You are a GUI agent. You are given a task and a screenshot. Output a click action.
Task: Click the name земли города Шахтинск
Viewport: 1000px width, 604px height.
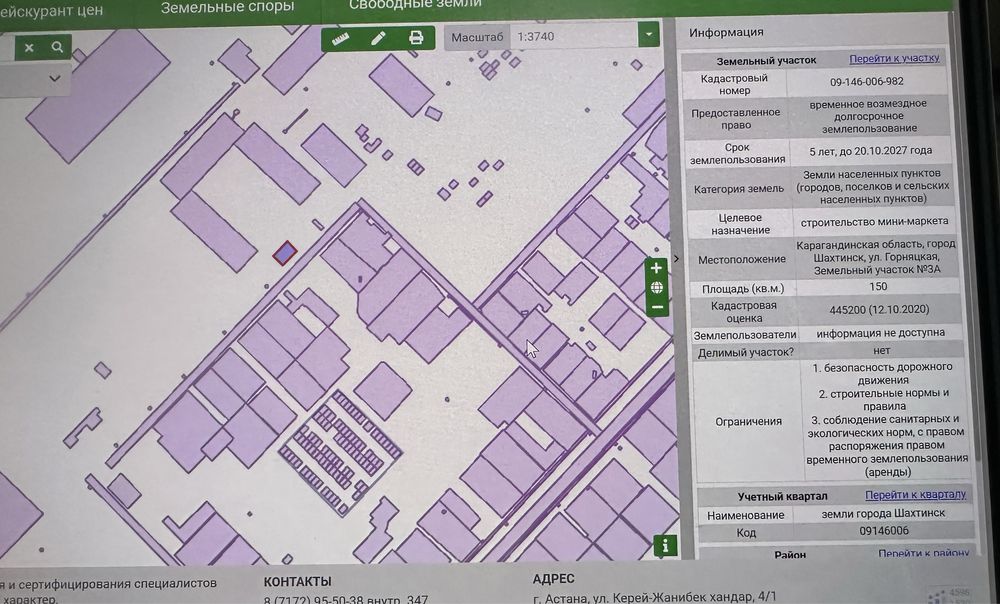click(x=883, y=513)
